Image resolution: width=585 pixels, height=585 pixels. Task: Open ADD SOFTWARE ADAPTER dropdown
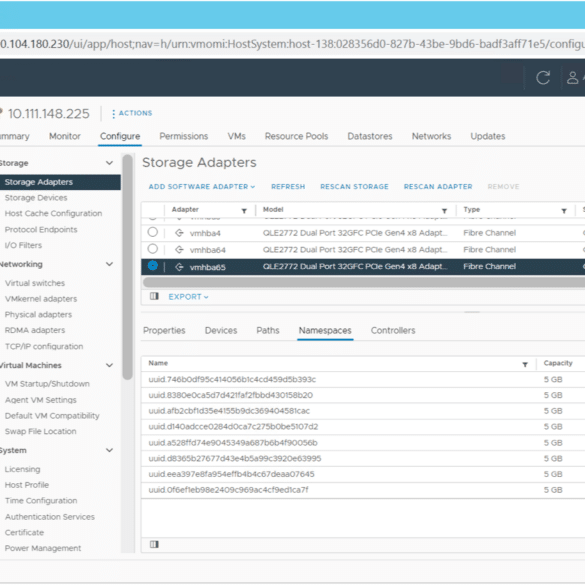click(202, 187)
